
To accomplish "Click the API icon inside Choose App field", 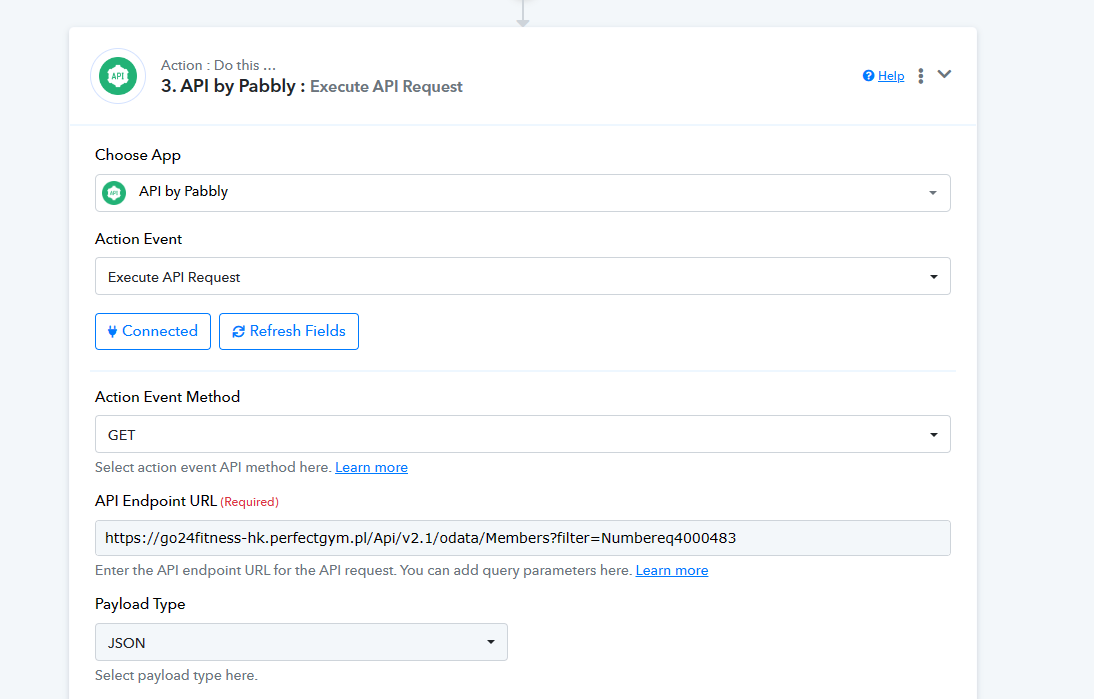I will (114, 193).
